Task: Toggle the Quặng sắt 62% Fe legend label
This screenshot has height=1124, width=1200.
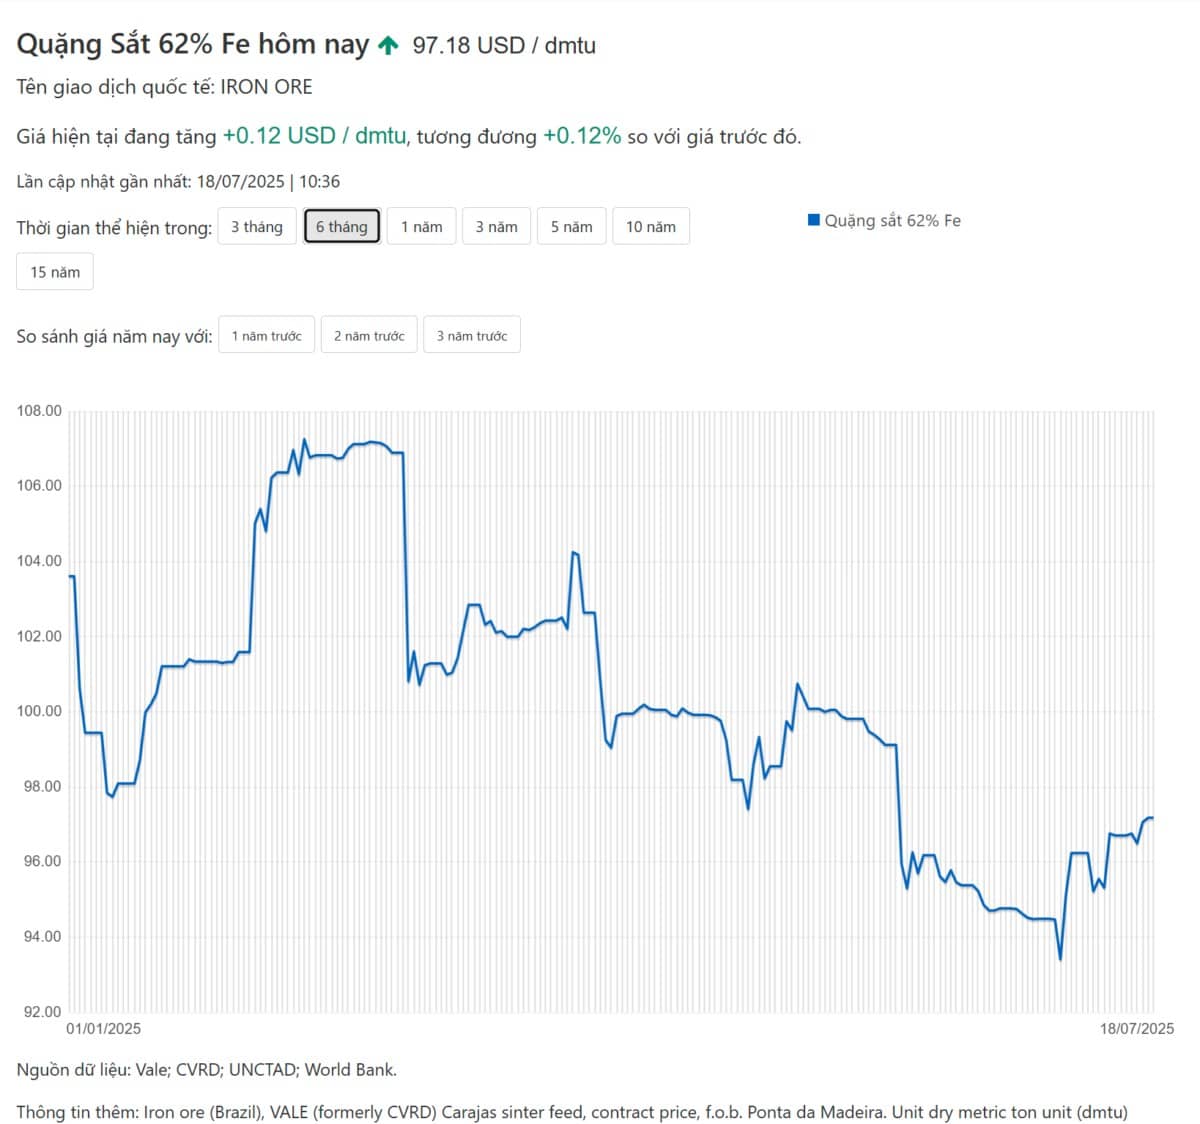Action: [x=892, y=221]
